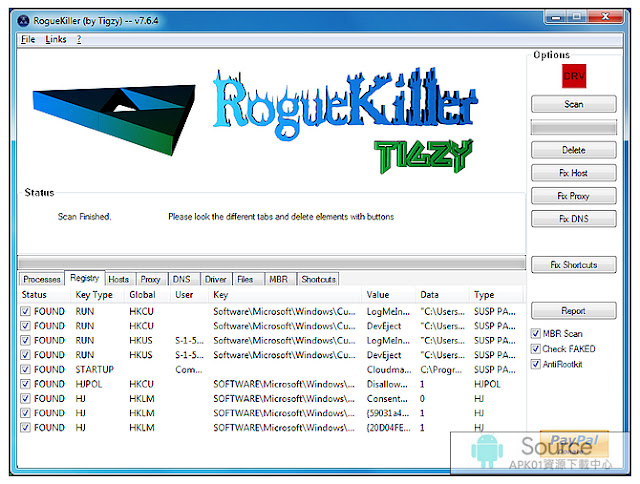This screenshot has height=484, width=640.
Task: Click the wide progress bar above the tabs
Action: click(x=272, y=262)
